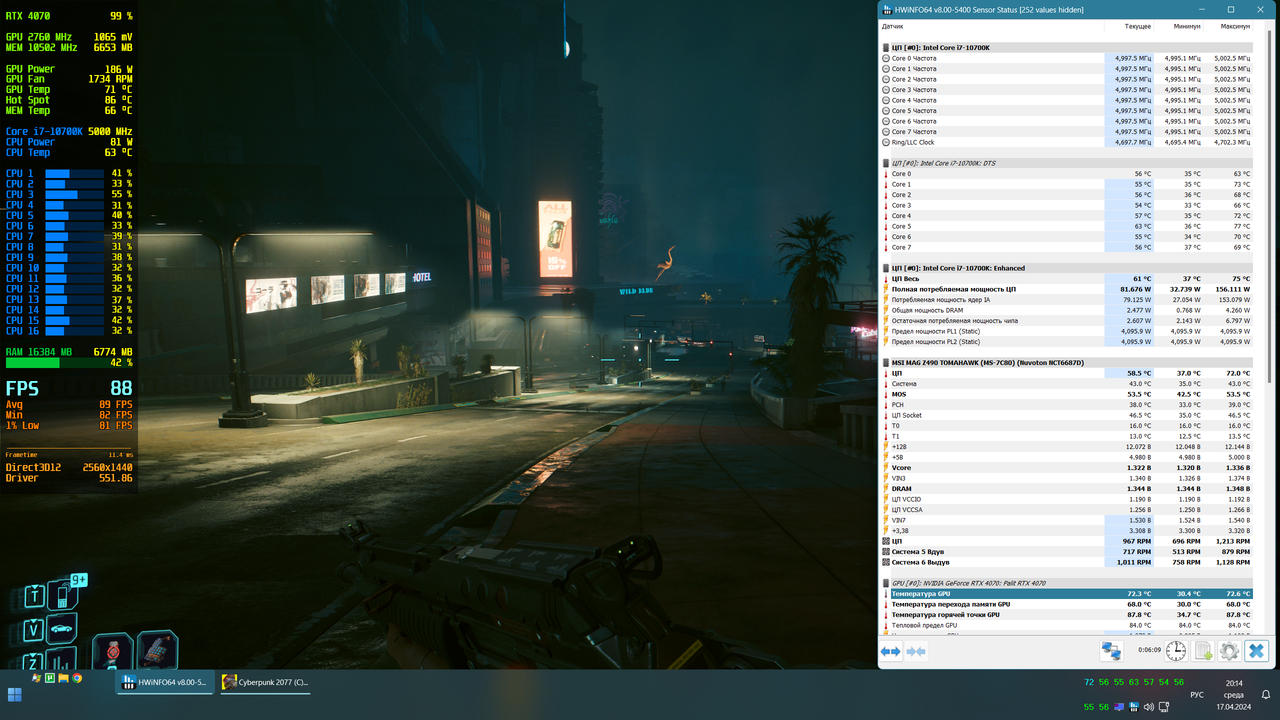
Task: Open the taskbar clock and date
Action: [x=1234, y=694]
